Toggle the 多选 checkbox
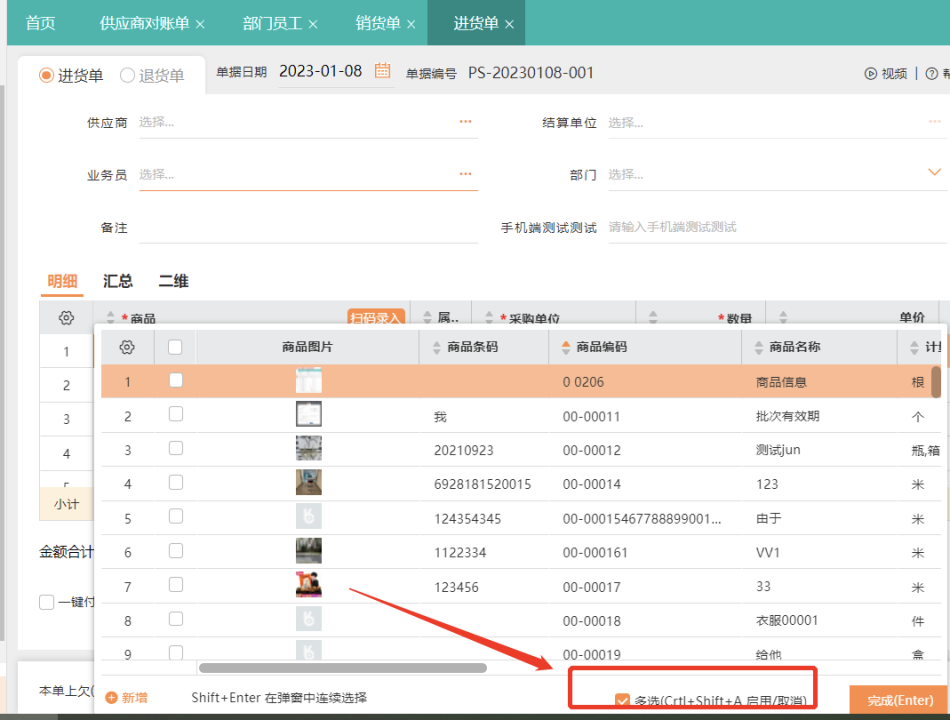950x720 pixels. tap(623, 701)
